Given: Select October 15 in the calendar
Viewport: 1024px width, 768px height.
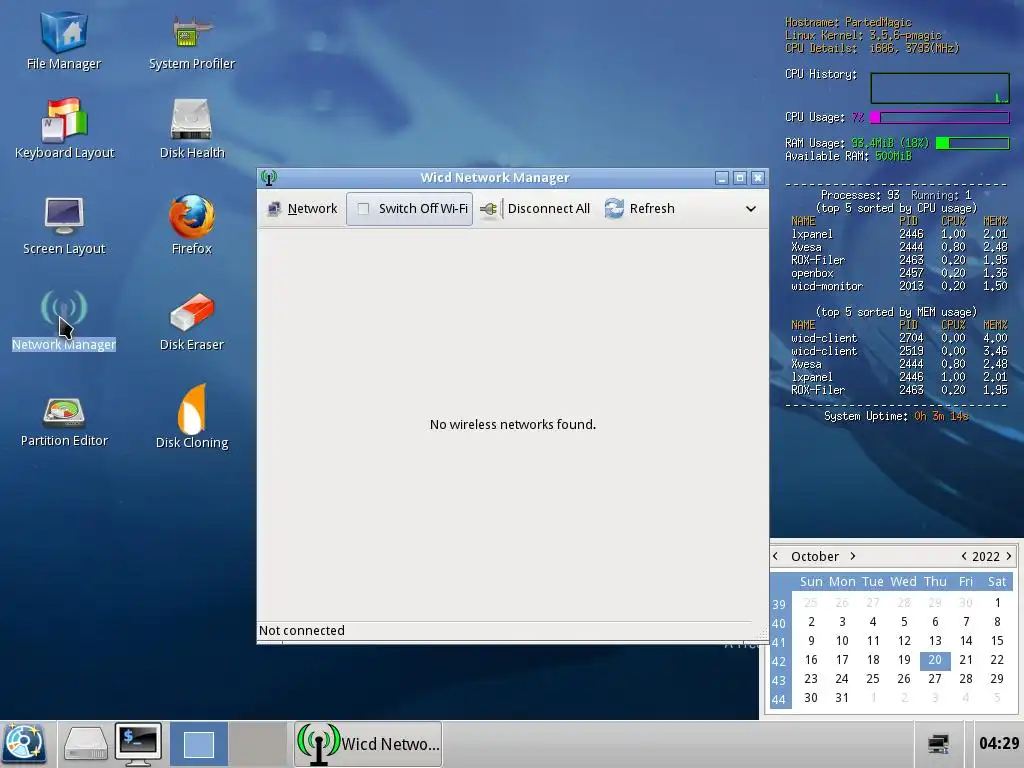Looking at the screenshot, I should (997, 641).
